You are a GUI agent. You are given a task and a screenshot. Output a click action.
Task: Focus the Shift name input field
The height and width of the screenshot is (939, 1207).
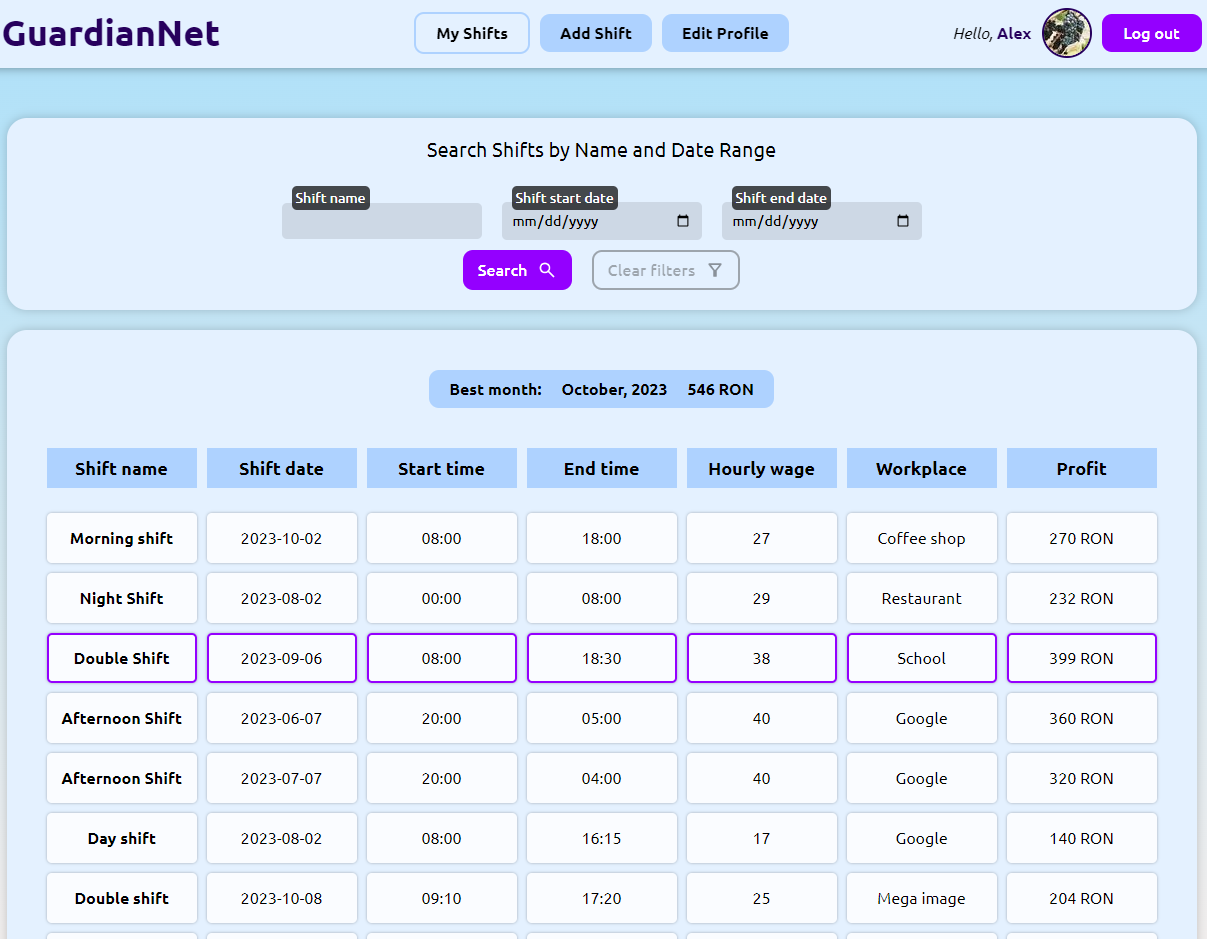pyautogui.click(x=381, y=222)
